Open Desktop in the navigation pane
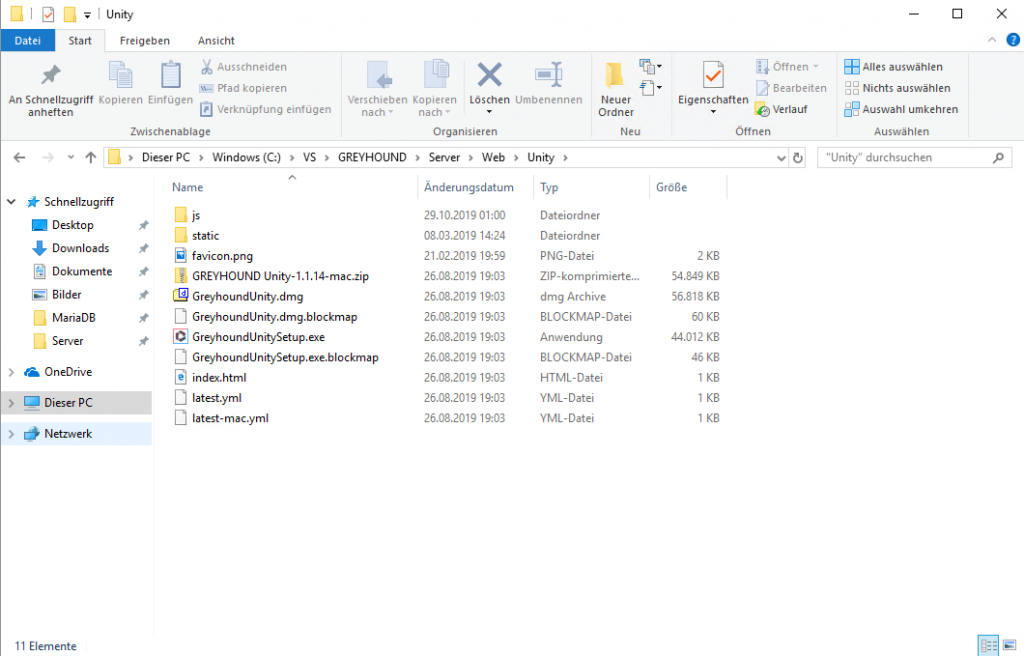Viewport: 1024px width, 656px height. coord(72,225)
